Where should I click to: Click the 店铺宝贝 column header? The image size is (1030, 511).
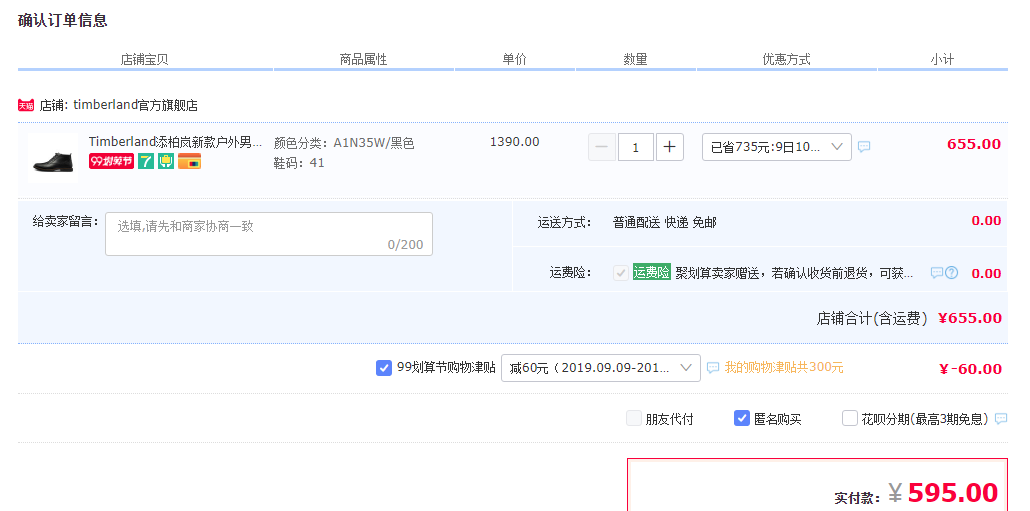tap(145, 59)
